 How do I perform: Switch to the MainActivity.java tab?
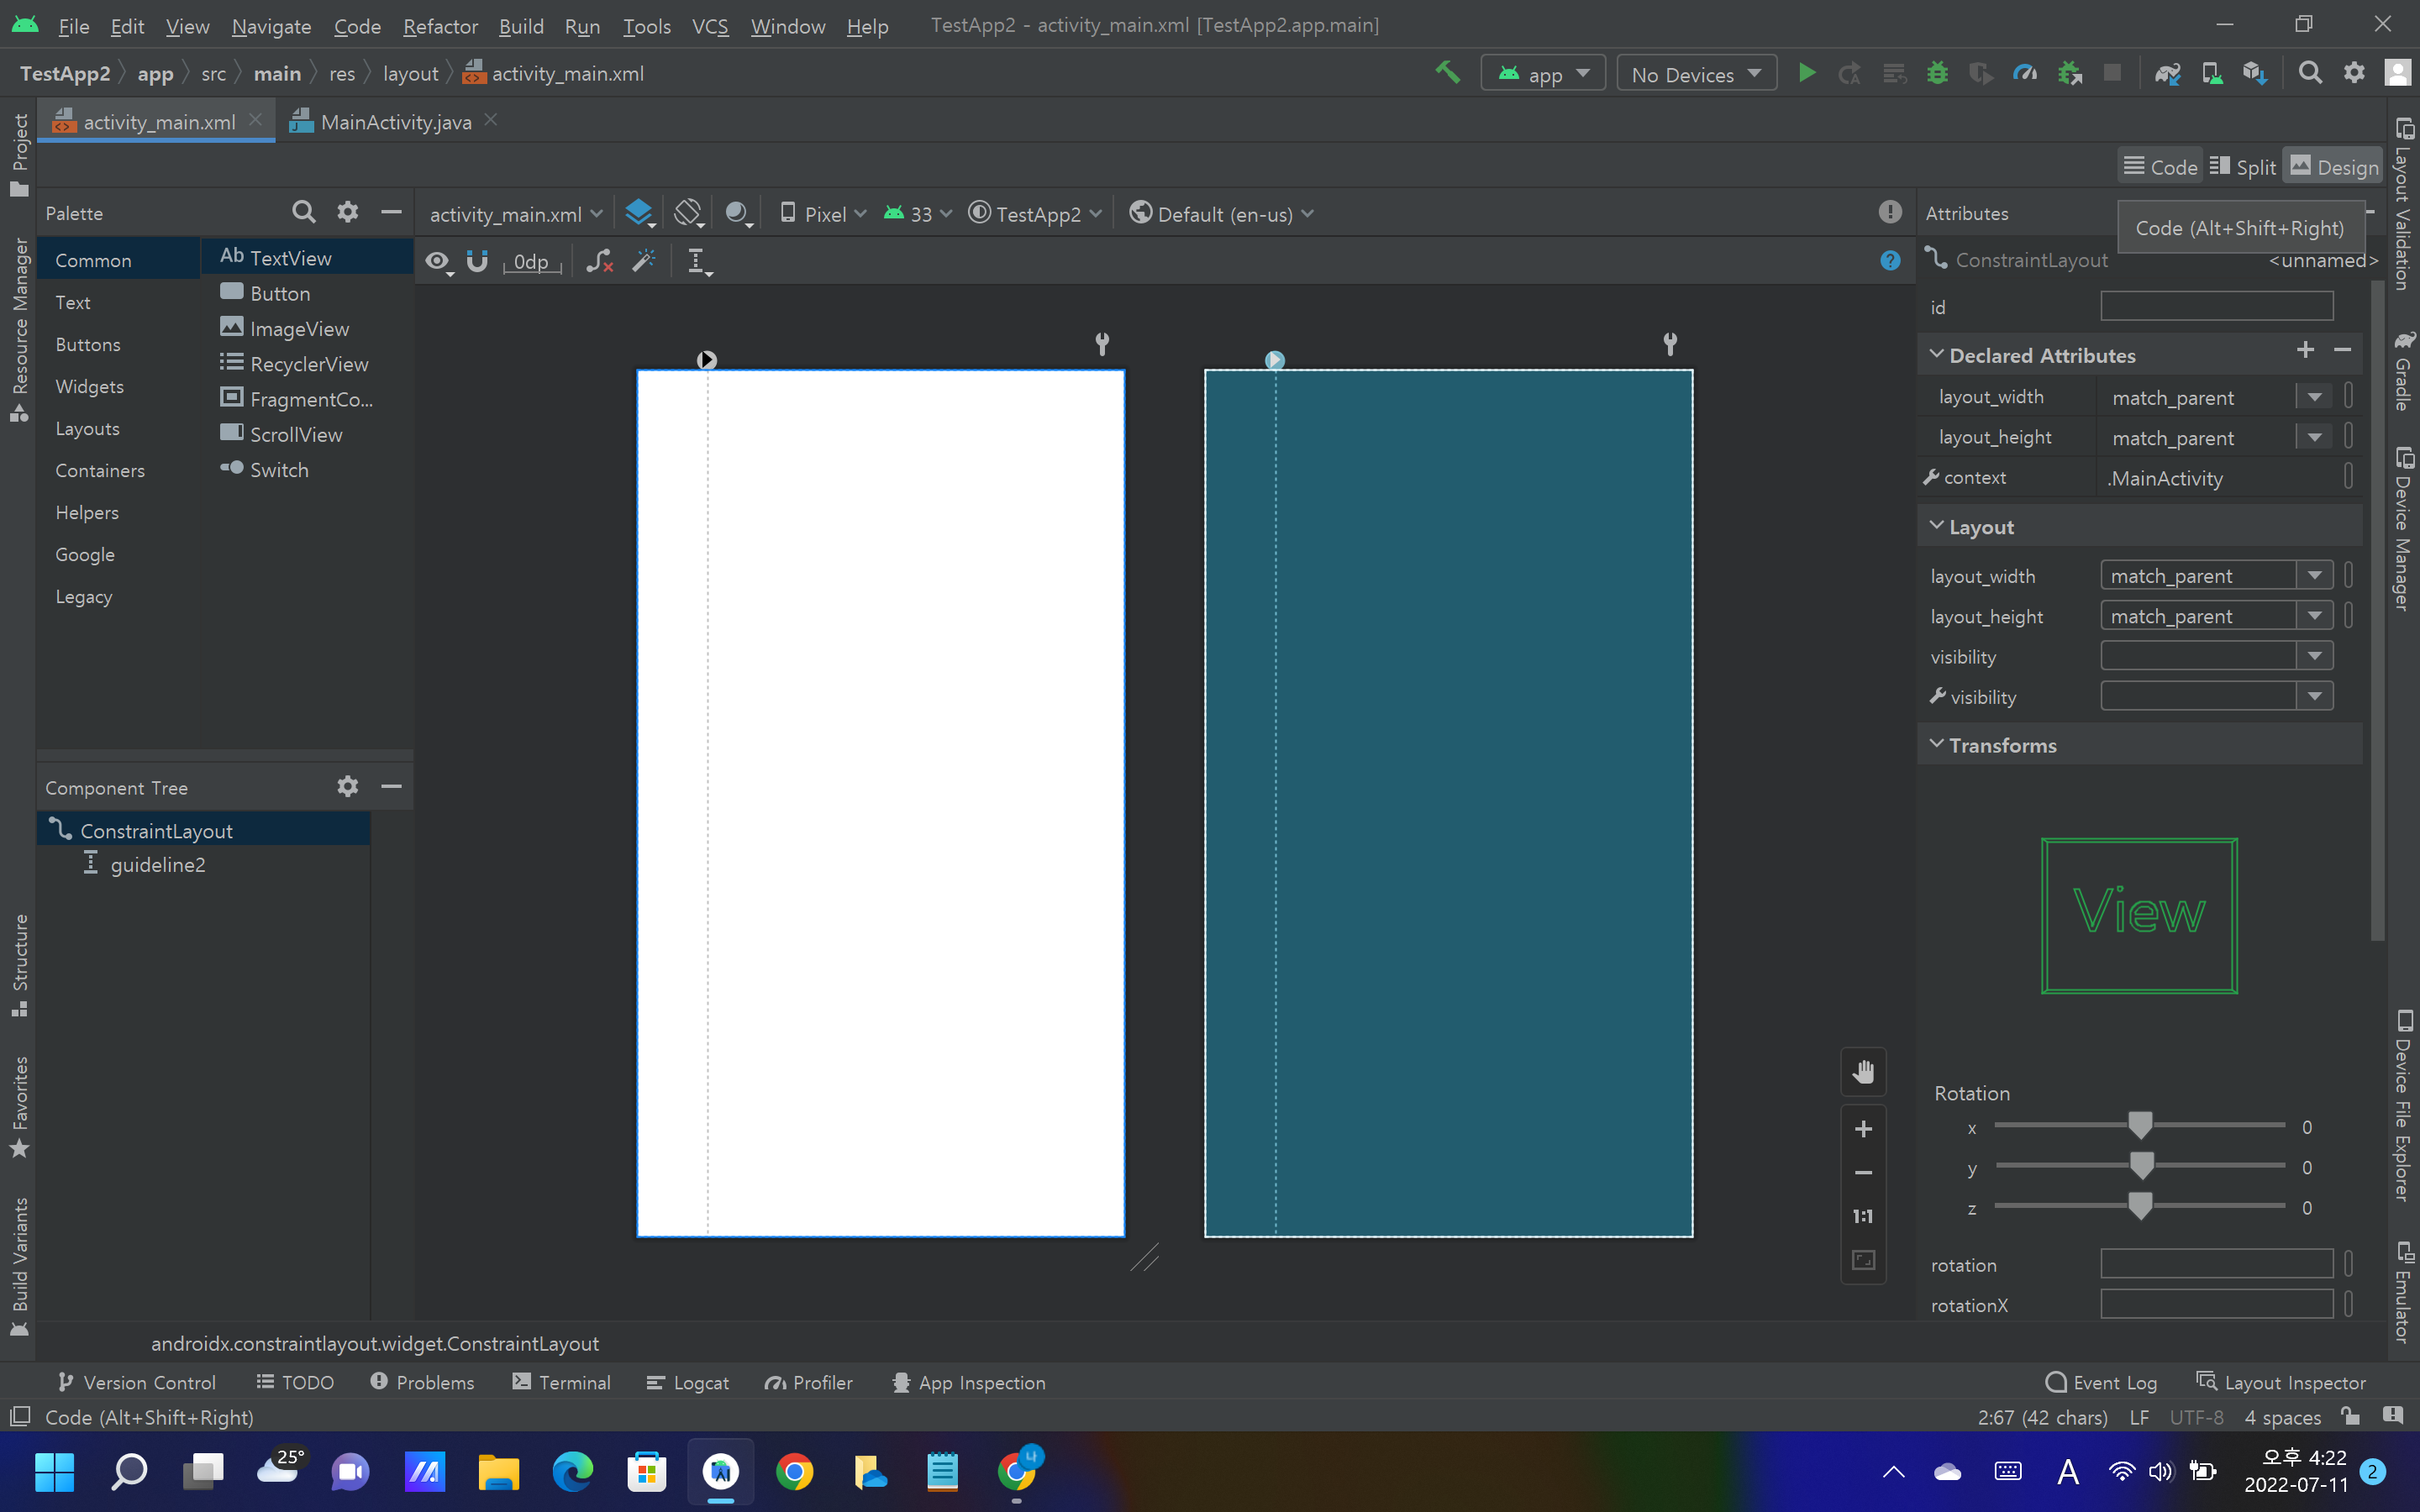pos(395,122)
